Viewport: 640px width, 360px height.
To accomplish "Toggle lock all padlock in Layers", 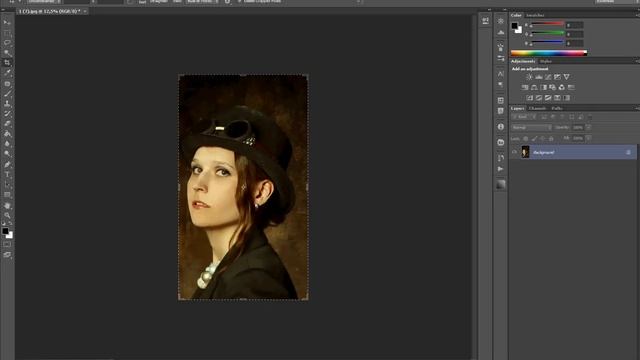I will click(x=551, y=139).
